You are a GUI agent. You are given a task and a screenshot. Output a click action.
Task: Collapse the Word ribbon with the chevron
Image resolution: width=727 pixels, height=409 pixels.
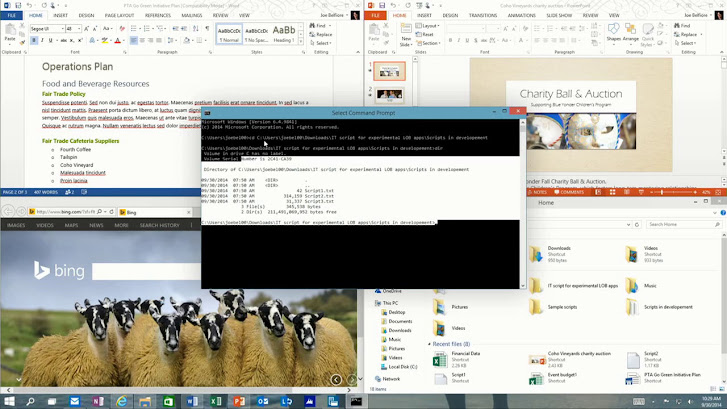[x=358, y=52]
